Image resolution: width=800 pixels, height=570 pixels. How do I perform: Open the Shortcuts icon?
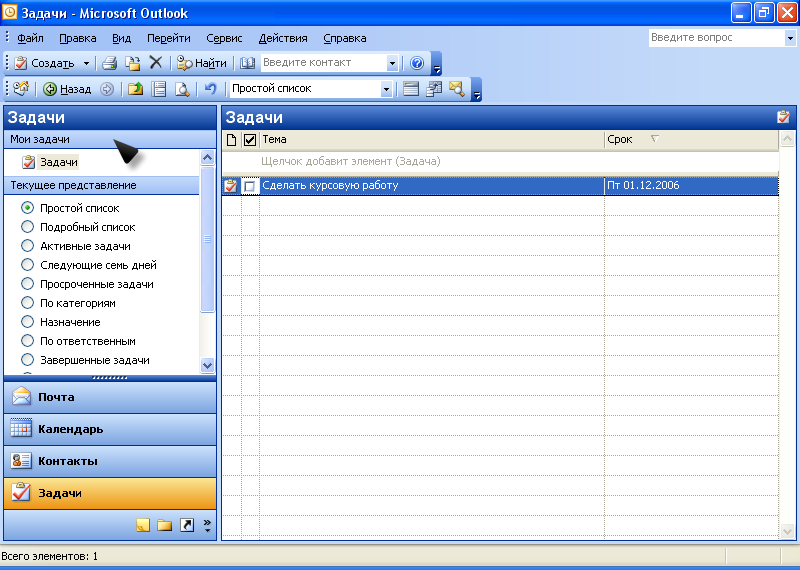[x=187, y=525]
